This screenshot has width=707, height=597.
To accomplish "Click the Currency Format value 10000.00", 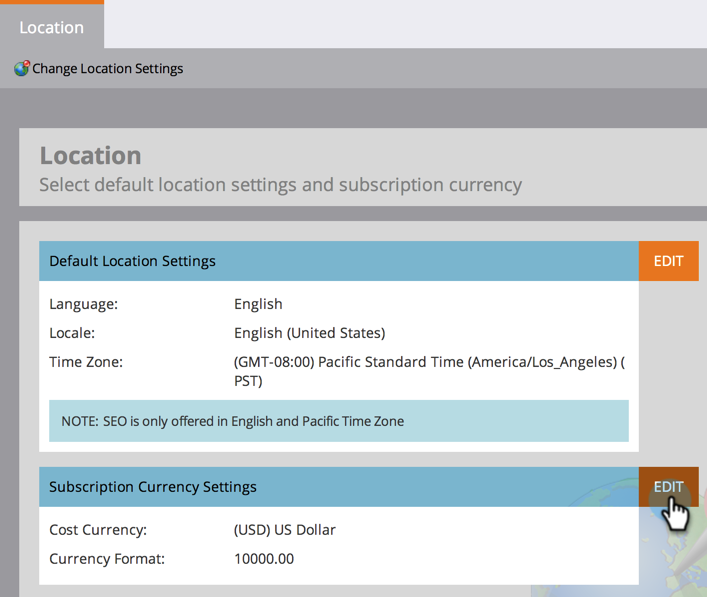I will click(264, 559).
